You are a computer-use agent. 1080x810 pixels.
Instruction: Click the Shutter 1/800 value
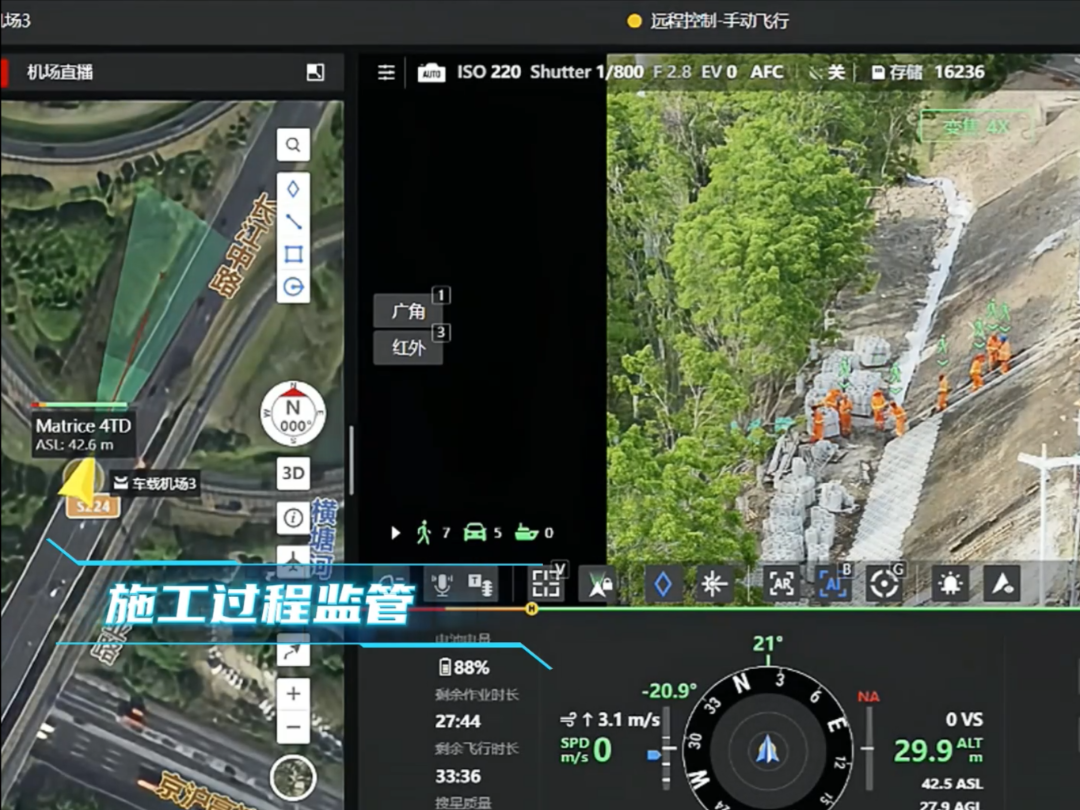coord(587,72)
